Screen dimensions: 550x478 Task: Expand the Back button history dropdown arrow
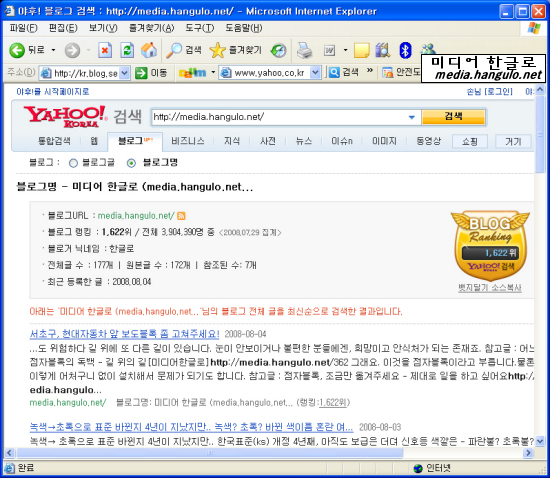(53, 50)
